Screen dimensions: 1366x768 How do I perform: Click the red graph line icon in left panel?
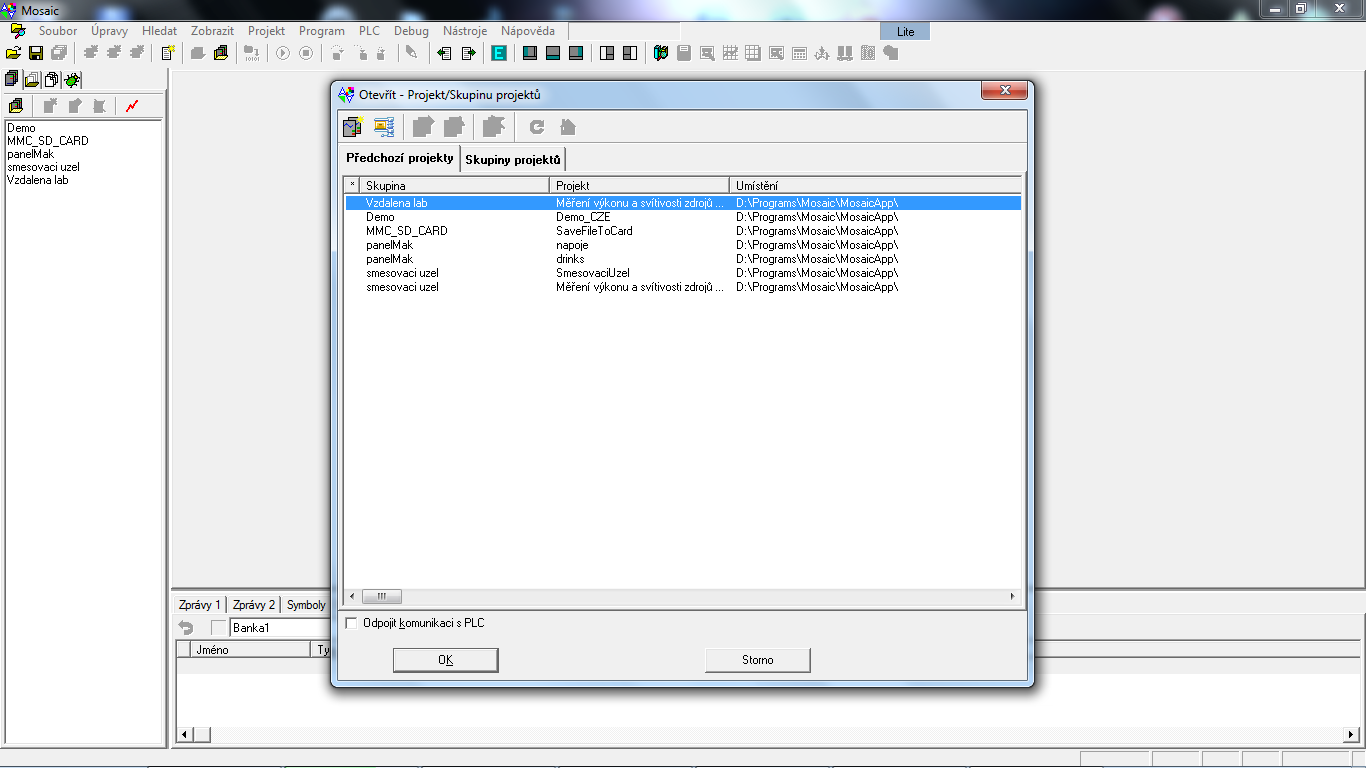click(132, 105)
